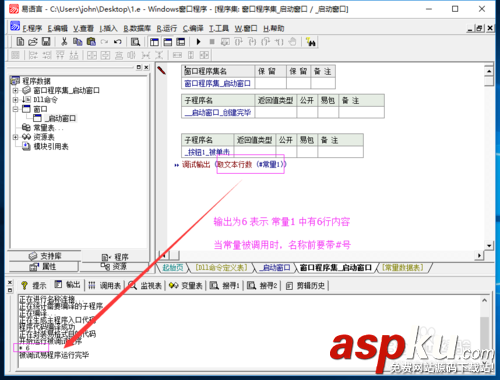The width and height of the screenshot is (500, 380).
Task: Open the V.查看 menu
Action: pyautogui.click(x=83, y=28)
